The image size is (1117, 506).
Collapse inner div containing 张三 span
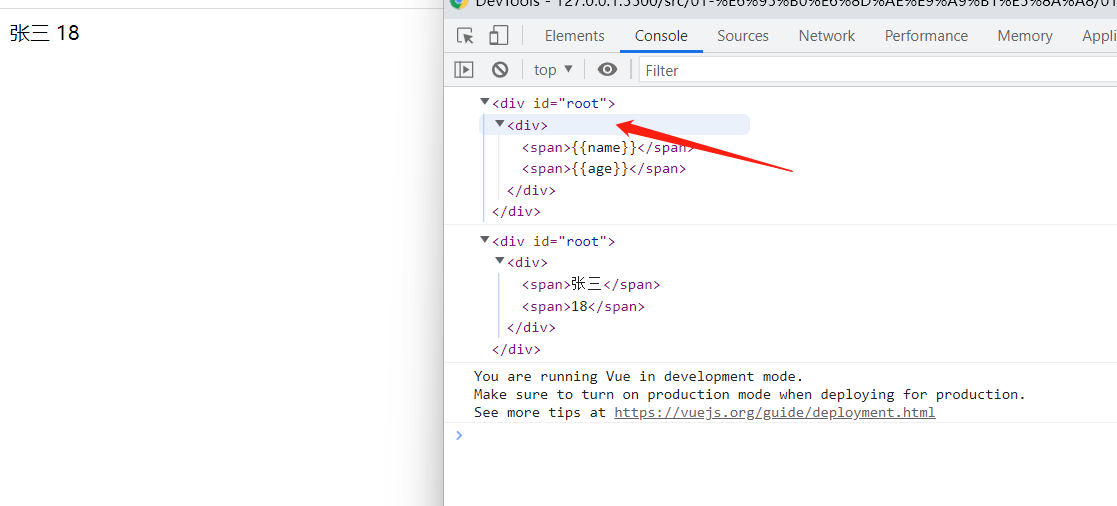pyautogui.click(x=499, y=261)
